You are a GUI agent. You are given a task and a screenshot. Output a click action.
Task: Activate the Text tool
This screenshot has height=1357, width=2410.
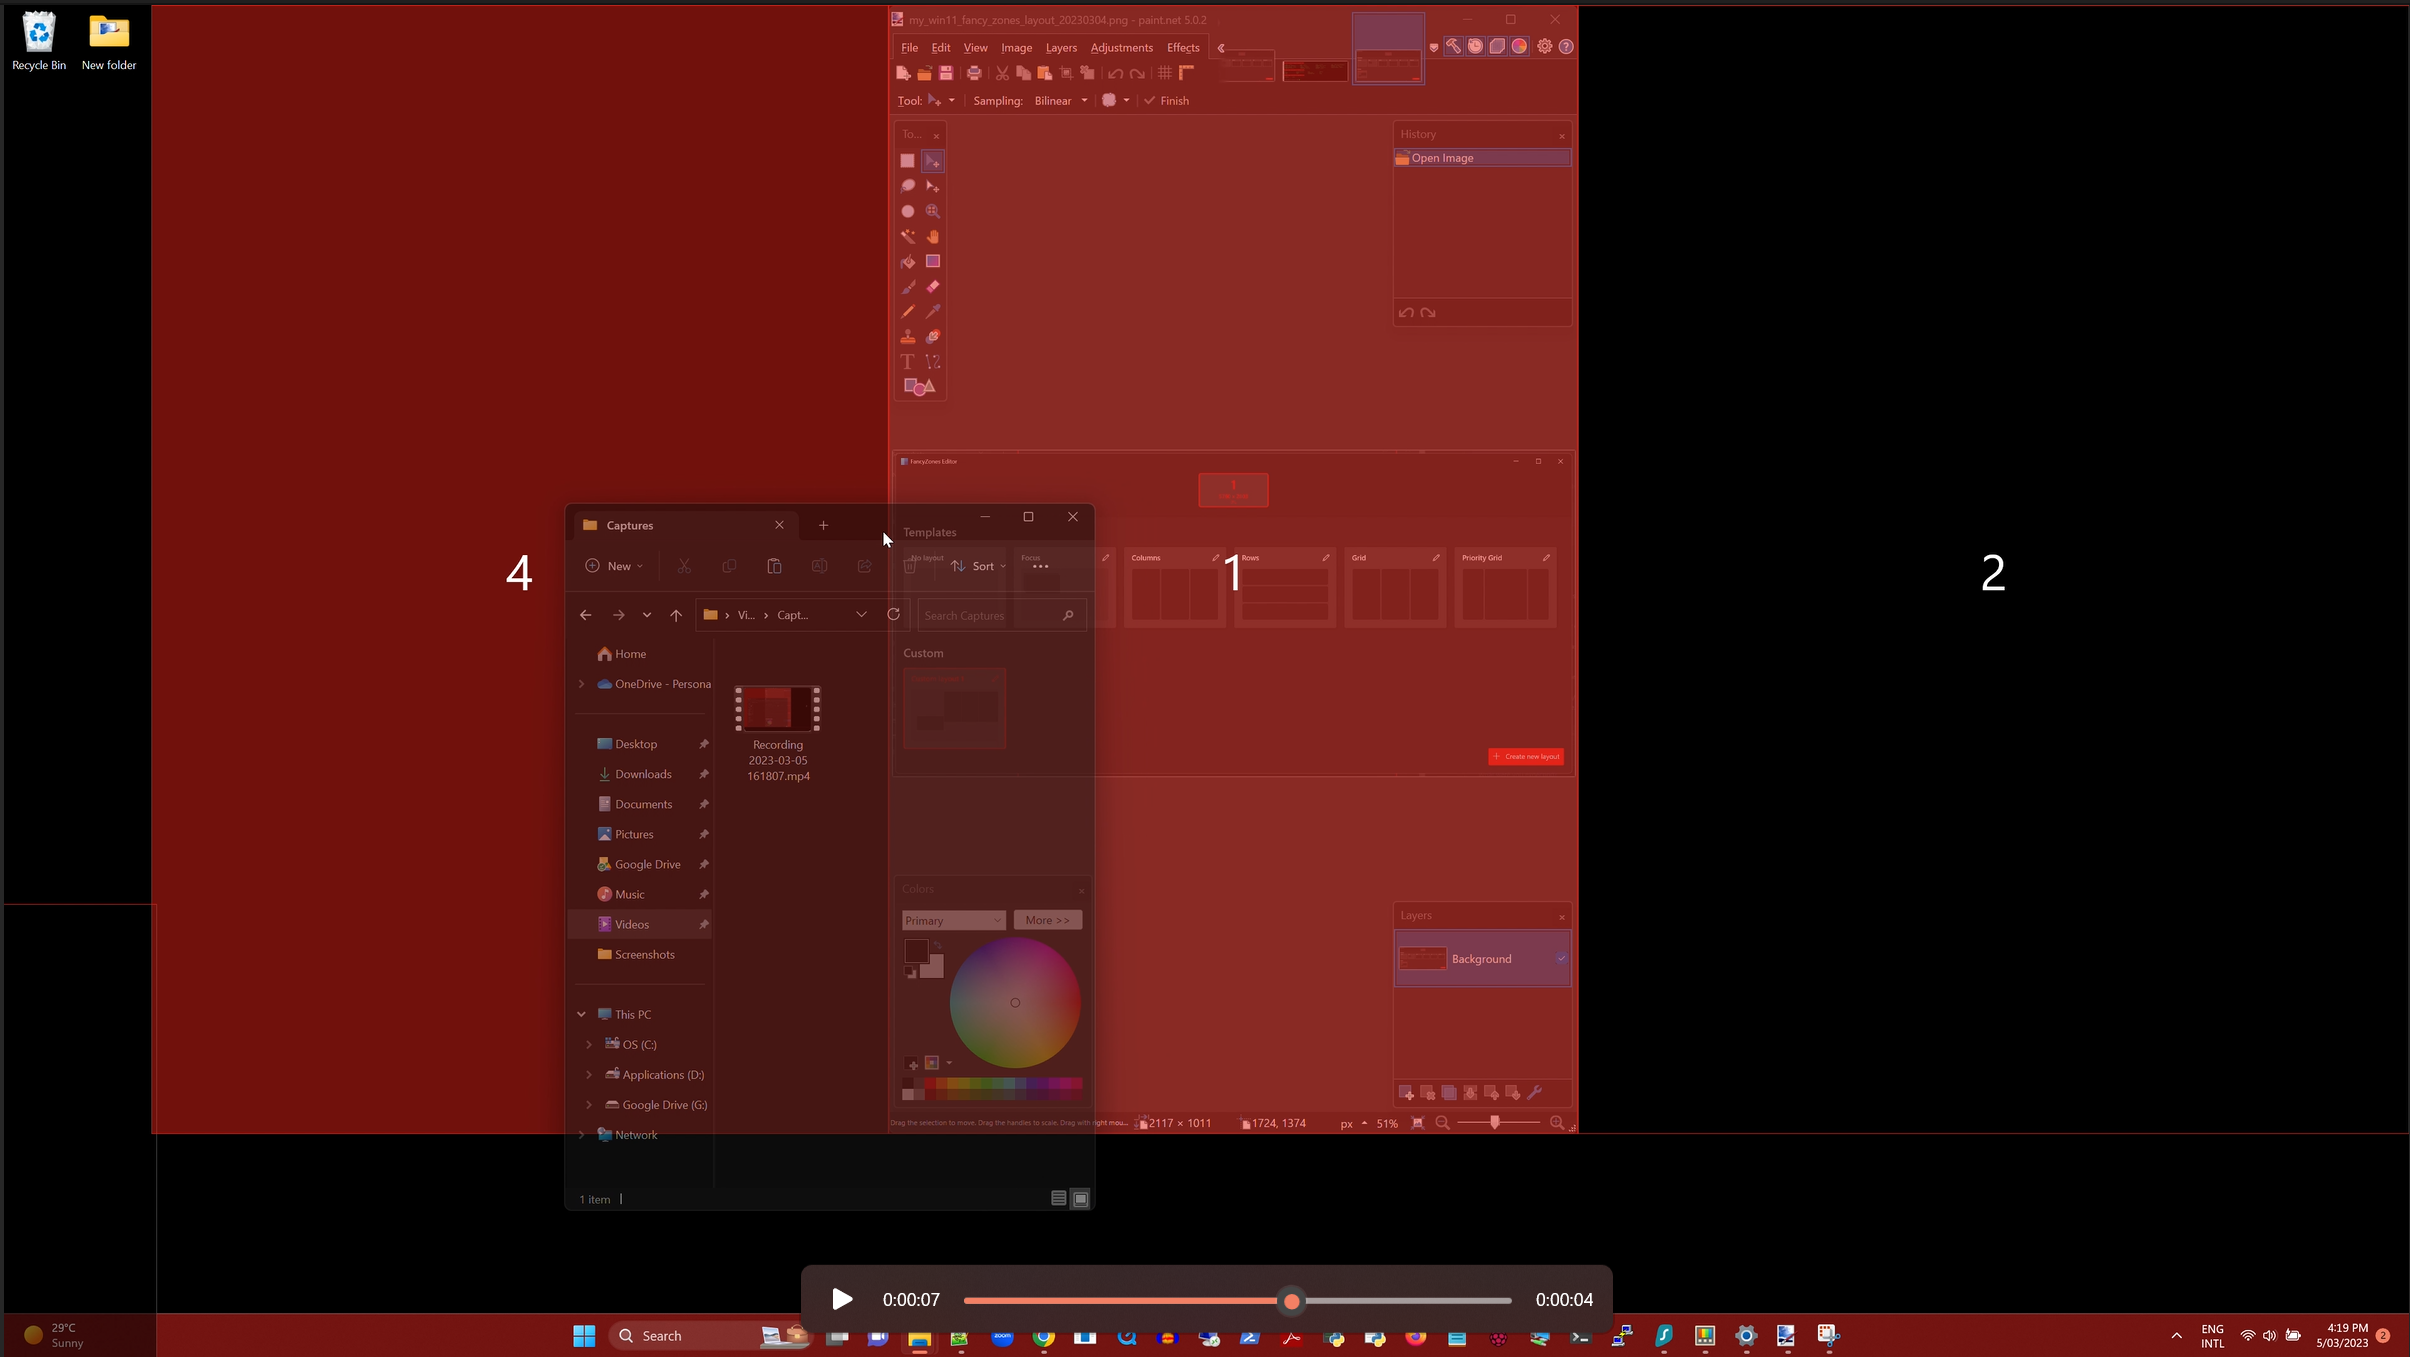pos(907,362)
